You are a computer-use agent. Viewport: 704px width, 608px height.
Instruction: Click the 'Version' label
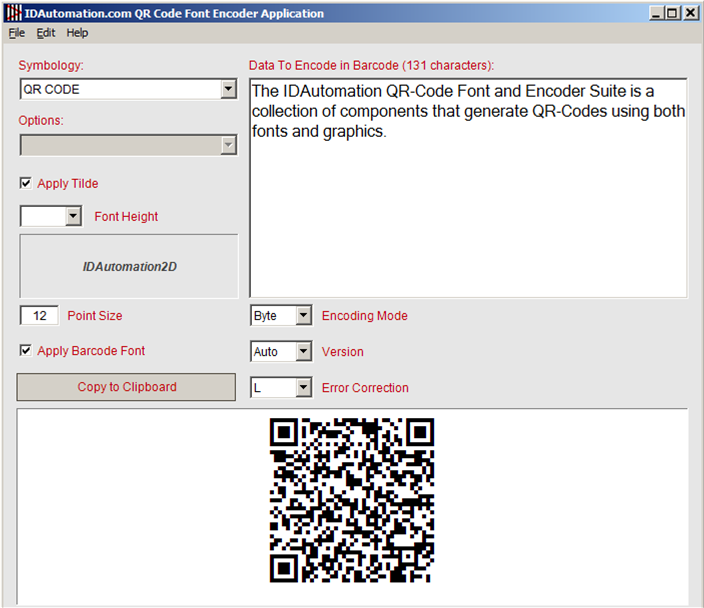pyautogui.click(x=343, y=352)
